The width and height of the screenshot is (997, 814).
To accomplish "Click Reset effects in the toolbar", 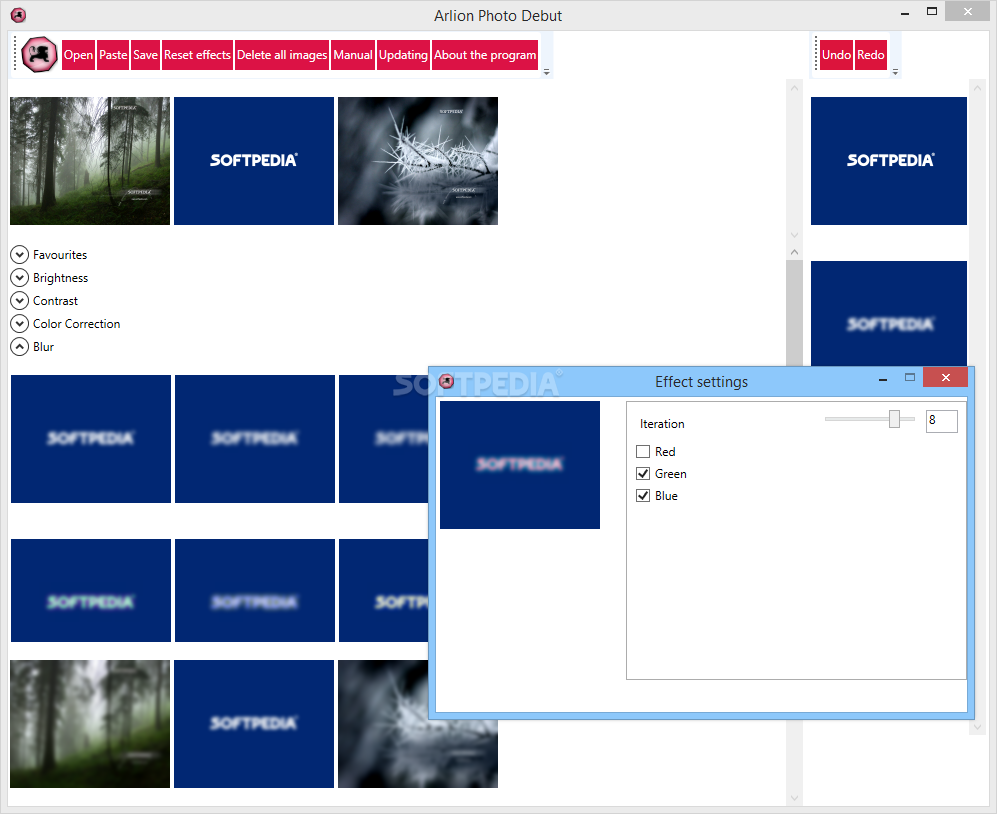I will [x=197, y=55].
